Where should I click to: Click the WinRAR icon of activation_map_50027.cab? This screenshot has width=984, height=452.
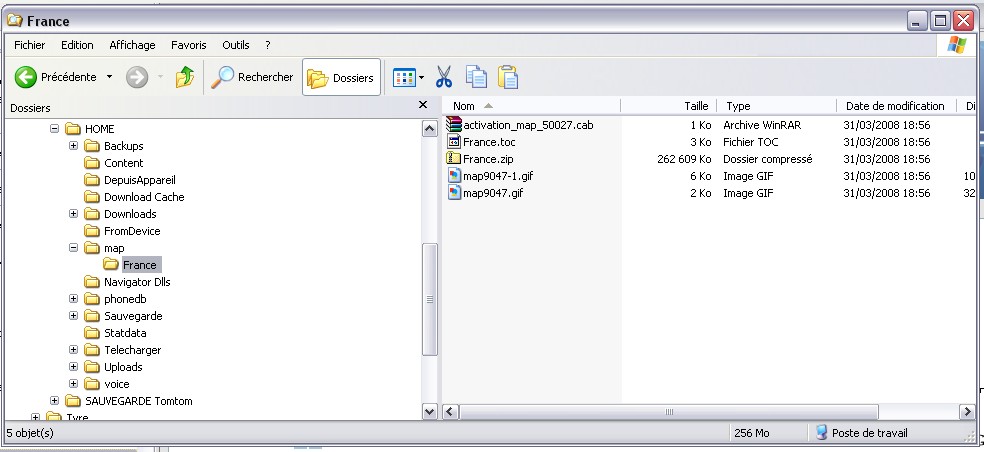(x=454, y=124)
